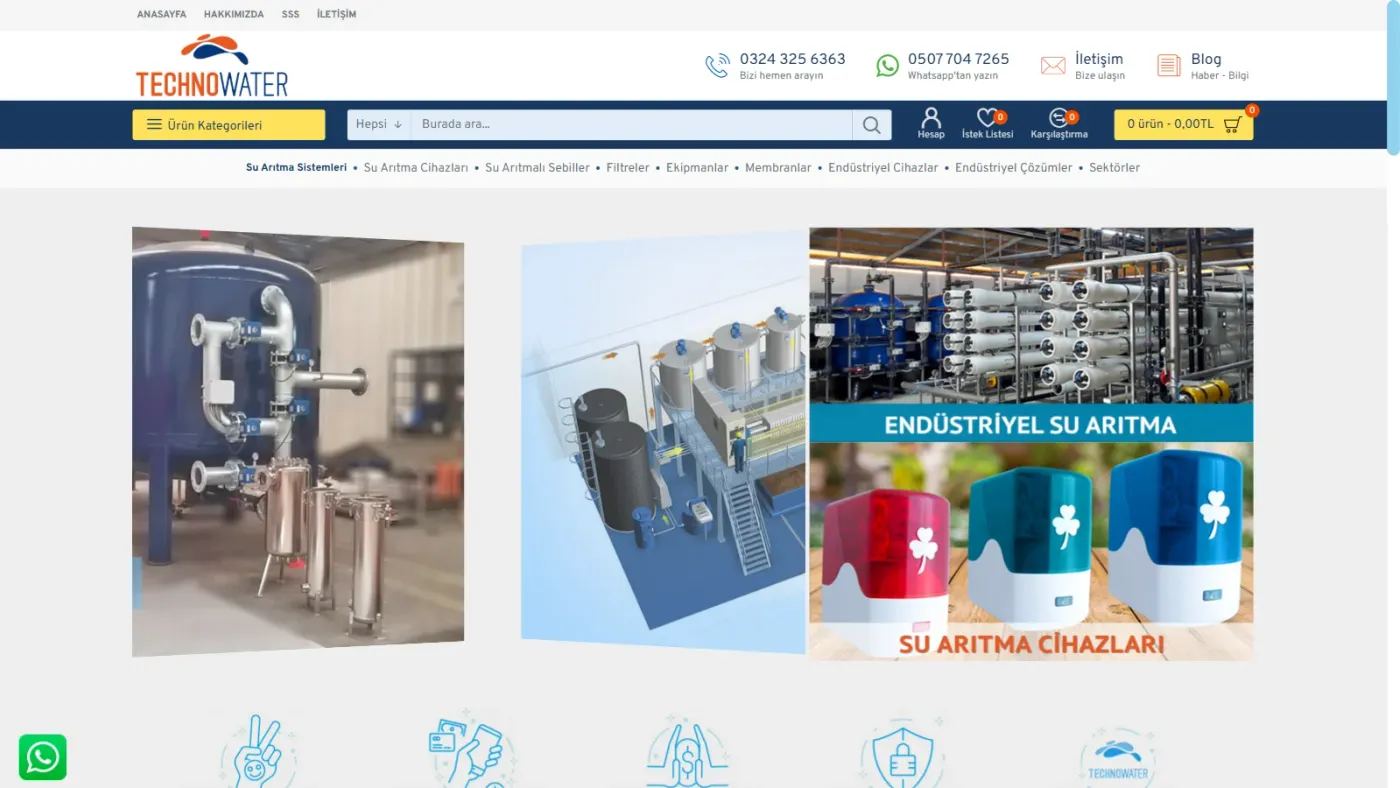Click the page vertical scrollbar

(x=1393, y=78)
